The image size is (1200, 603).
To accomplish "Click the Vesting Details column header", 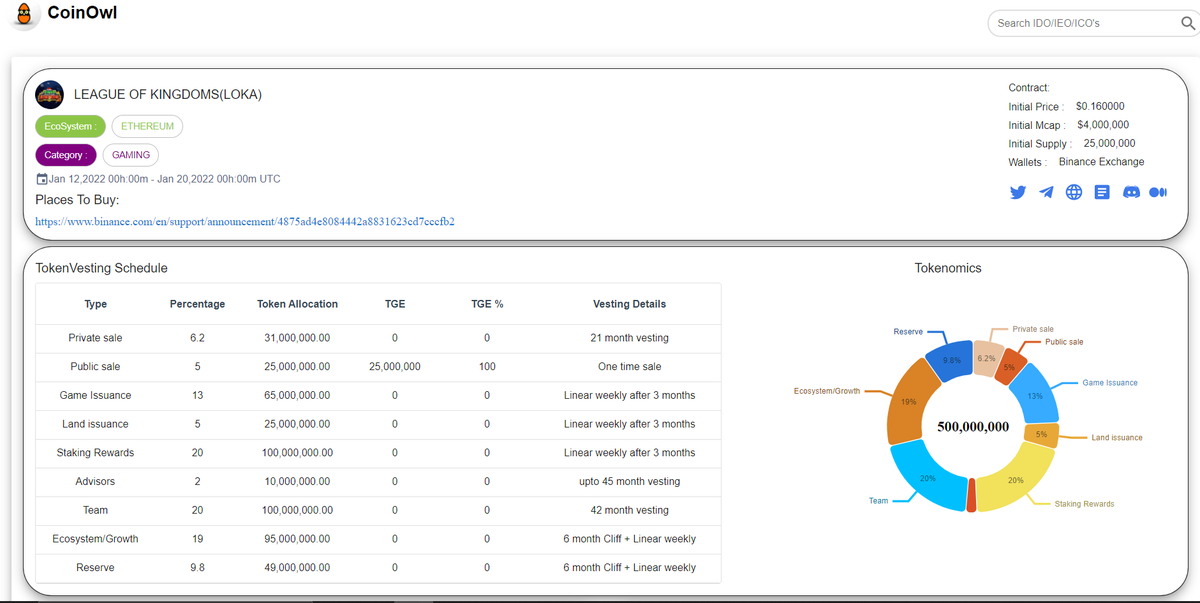I will (629, 304).
